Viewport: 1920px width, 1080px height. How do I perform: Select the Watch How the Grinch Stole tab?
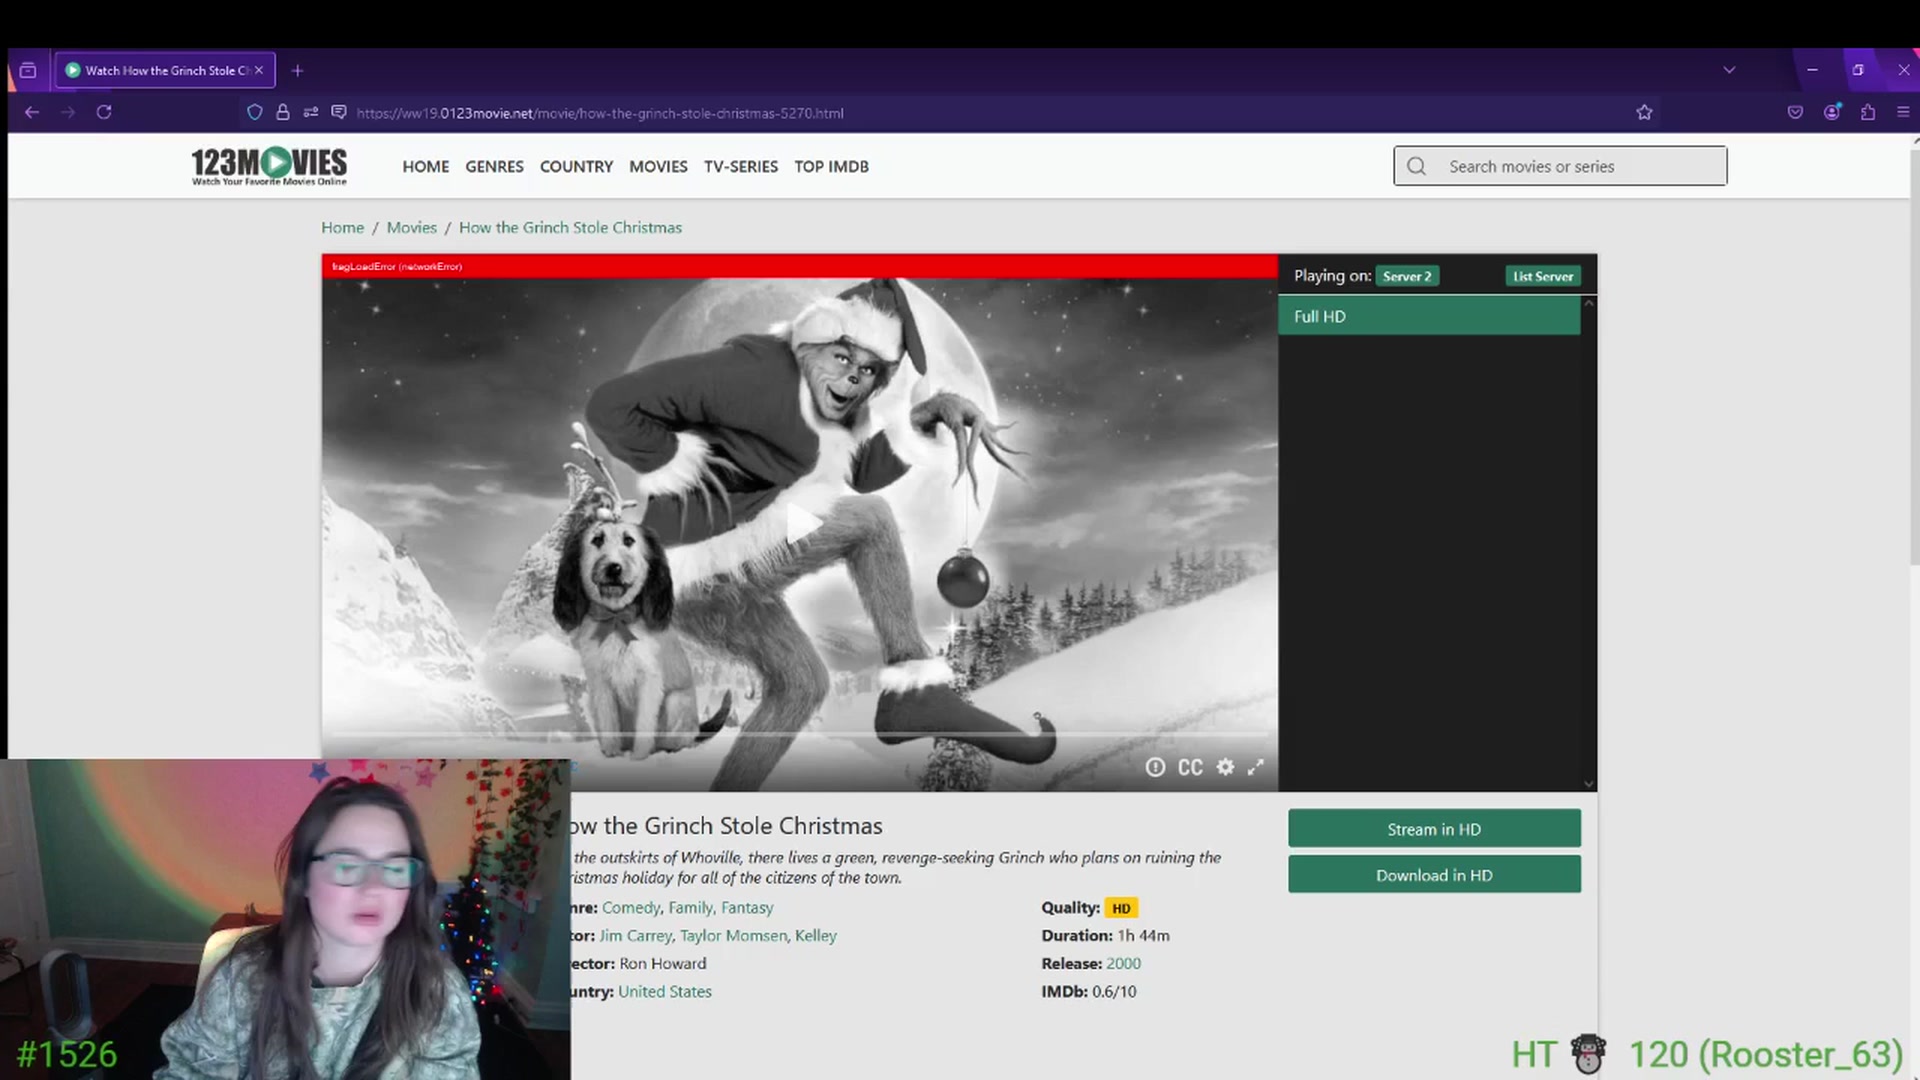point(165,70)
